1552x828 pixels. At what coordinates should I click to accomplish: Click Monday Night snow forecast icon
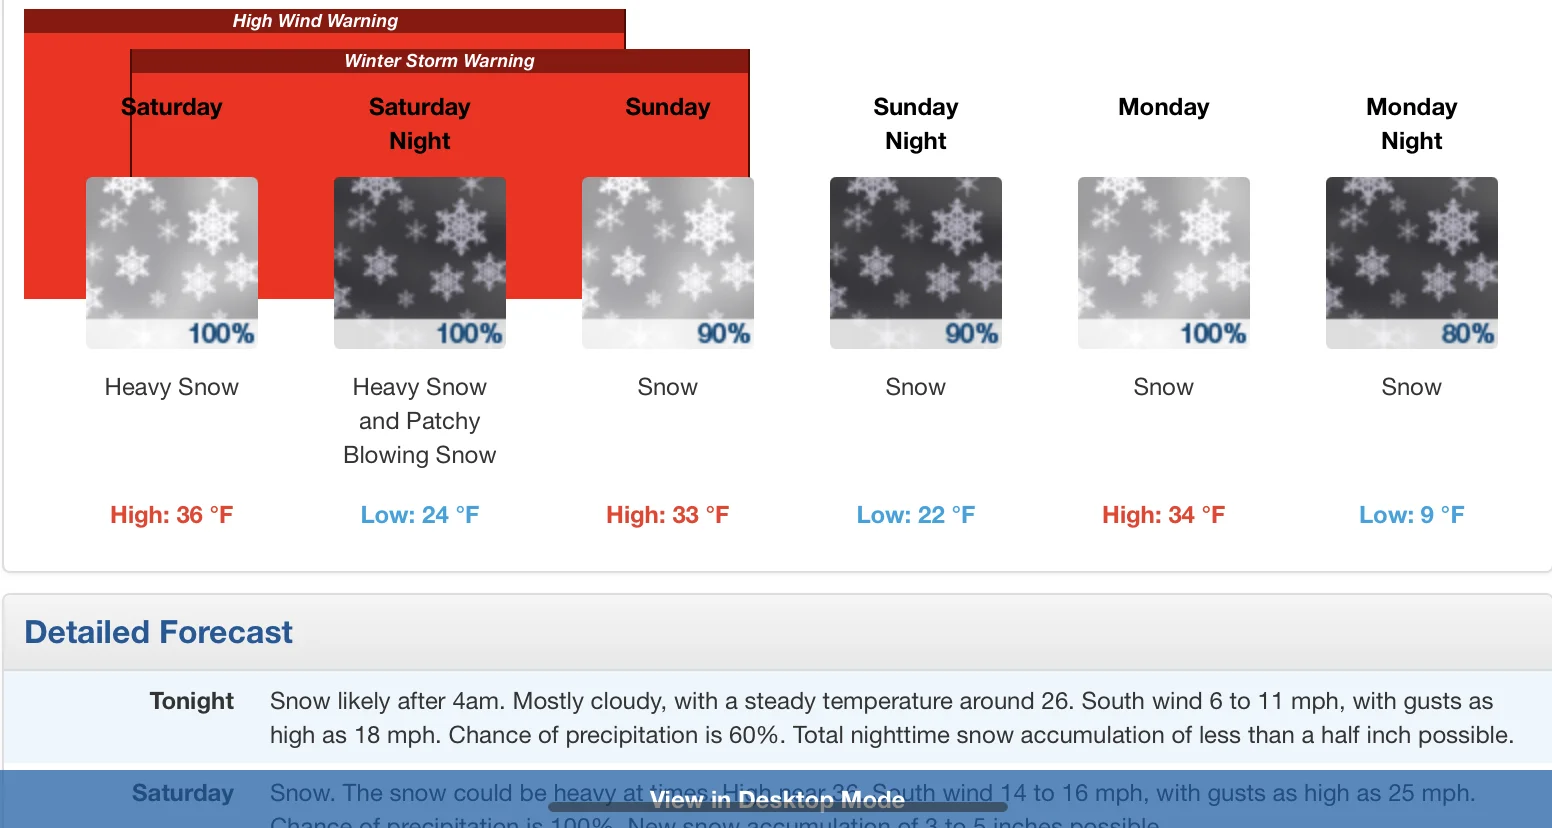coord(1412,262)
